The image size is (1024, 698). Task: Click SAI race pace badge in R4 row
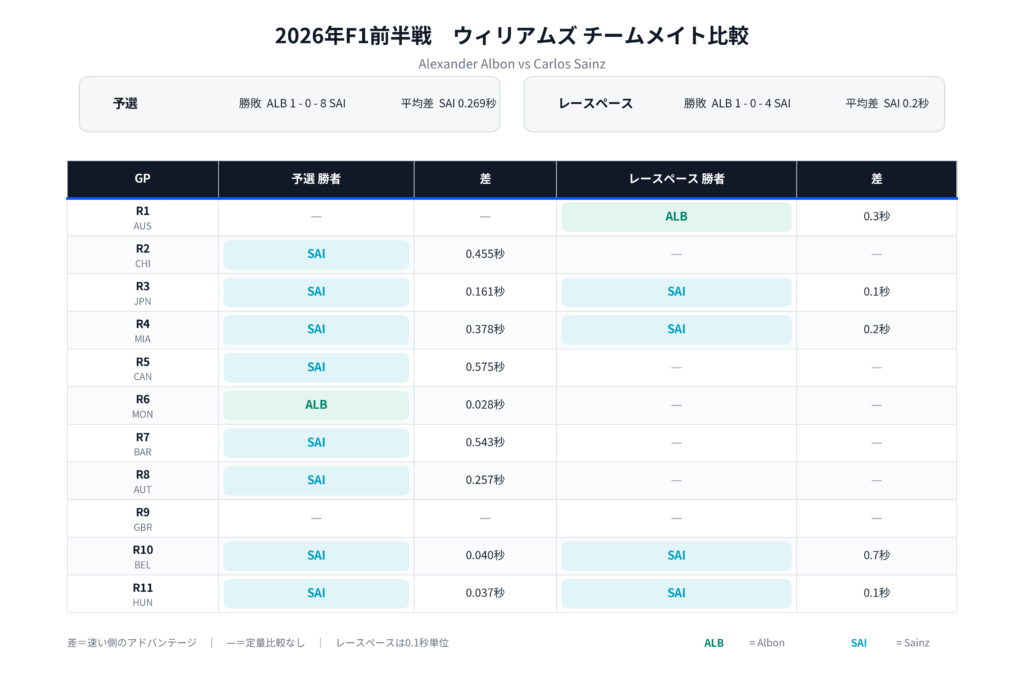677,330
